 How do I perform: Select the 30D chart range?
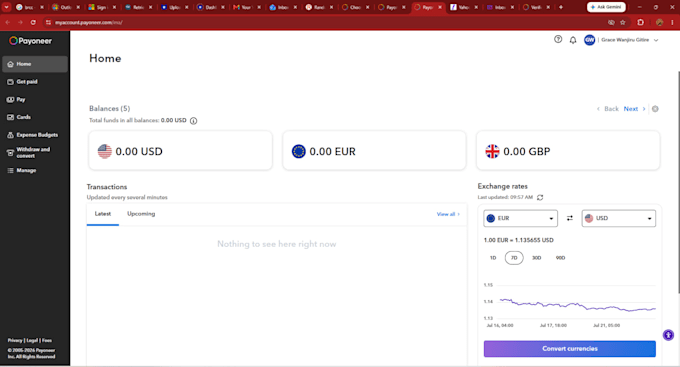pyautogui.click(x=536, y=258)
